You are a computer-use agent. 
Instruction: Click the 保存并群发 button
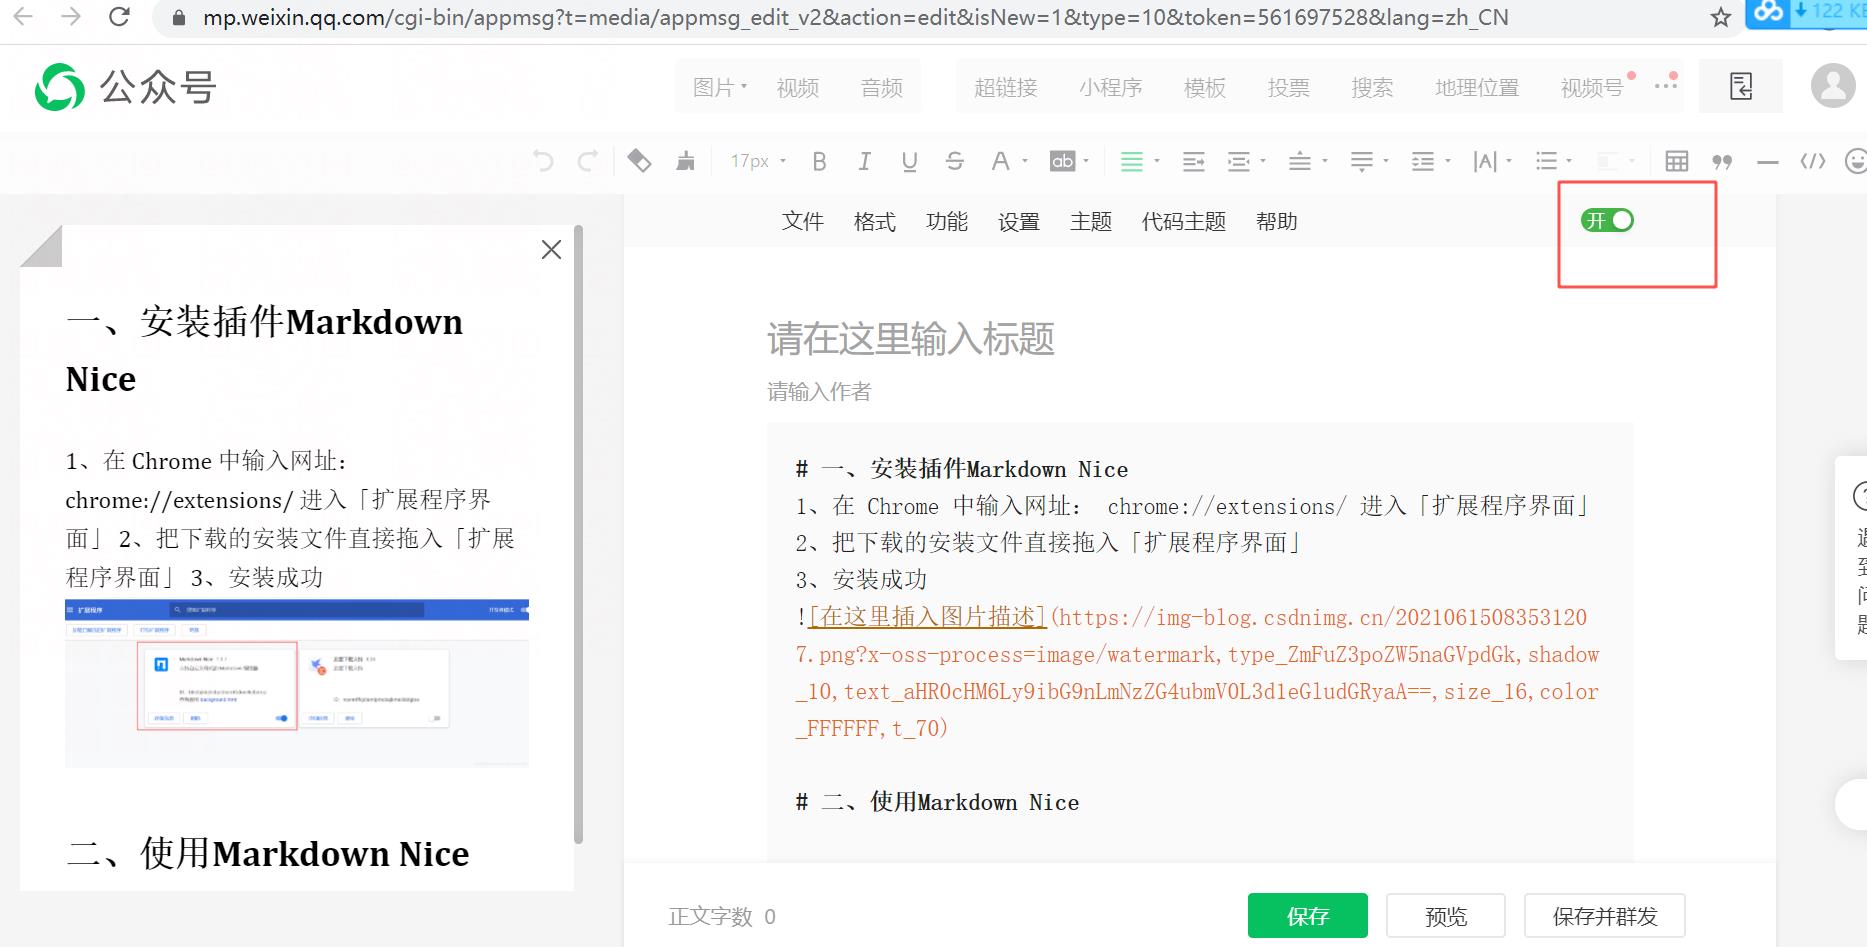[1605, 915]
